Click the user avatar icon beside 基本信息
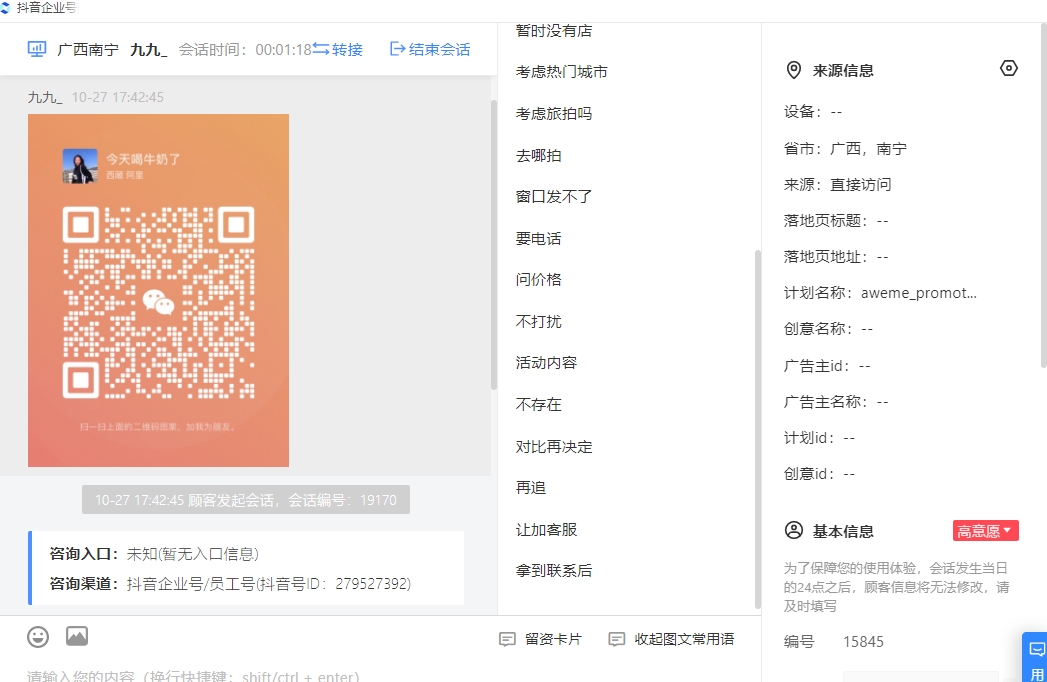This screenshot has width=1047, height=682. 794,530
